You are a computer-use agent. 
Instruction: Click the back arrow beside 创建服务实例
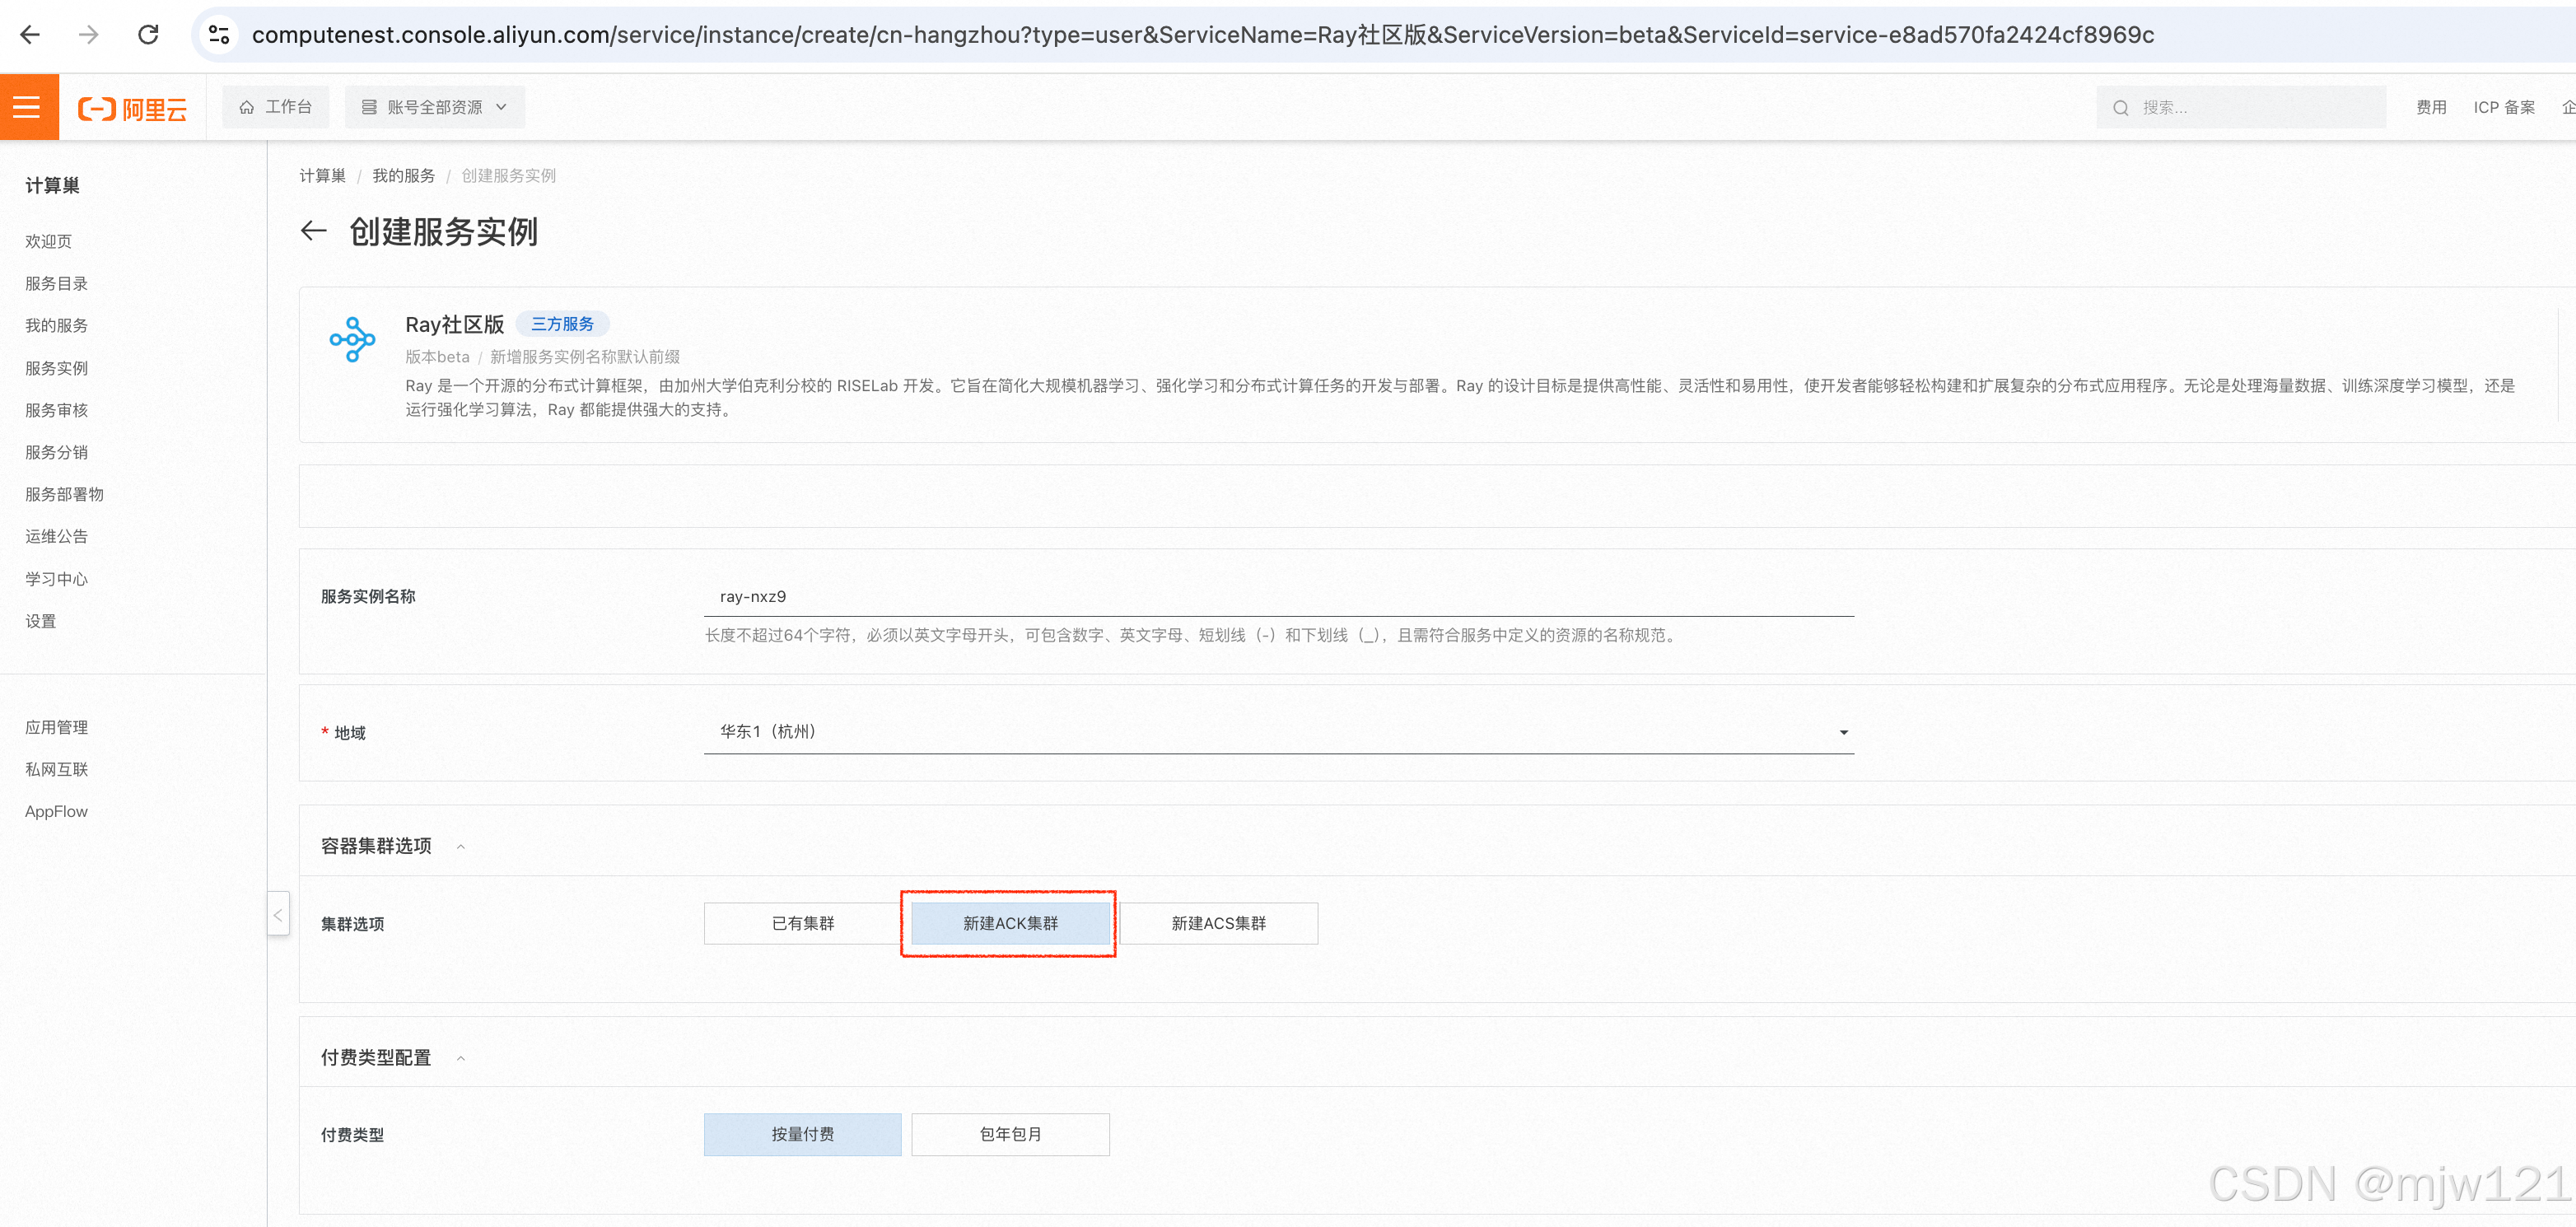tap(314, 231)
